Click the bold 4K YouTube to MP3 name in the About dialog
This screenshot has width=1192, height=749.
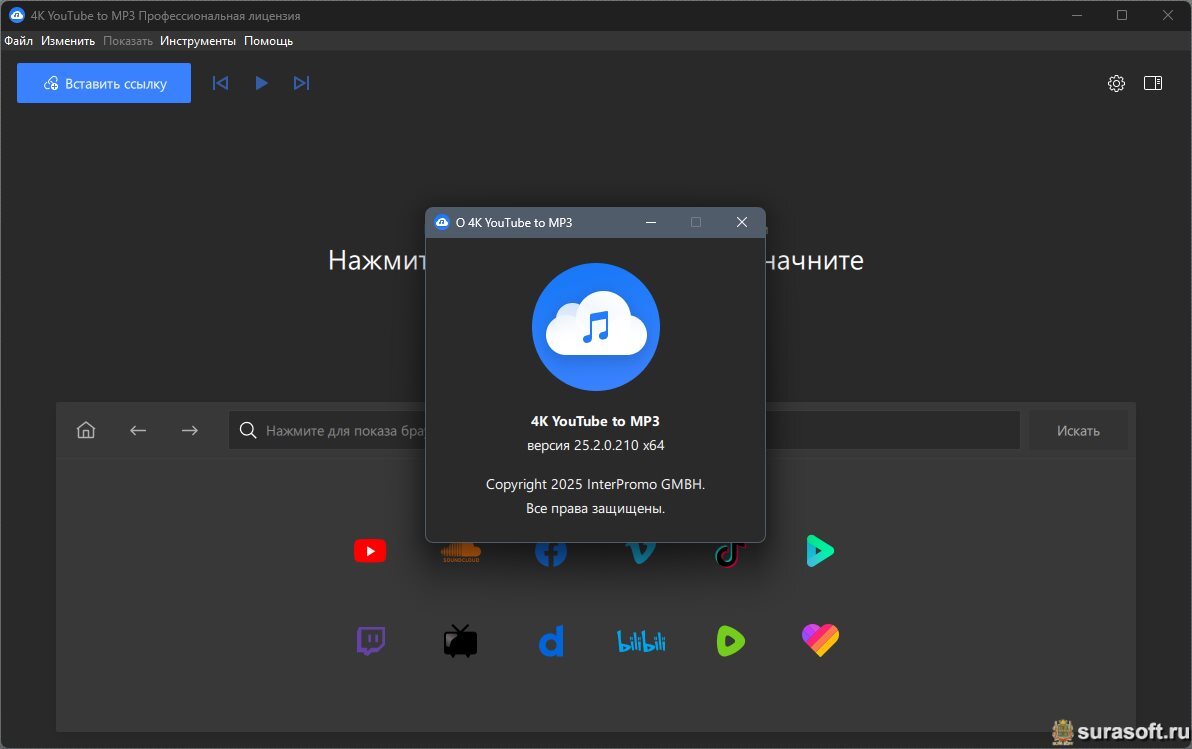click(595, 421)
